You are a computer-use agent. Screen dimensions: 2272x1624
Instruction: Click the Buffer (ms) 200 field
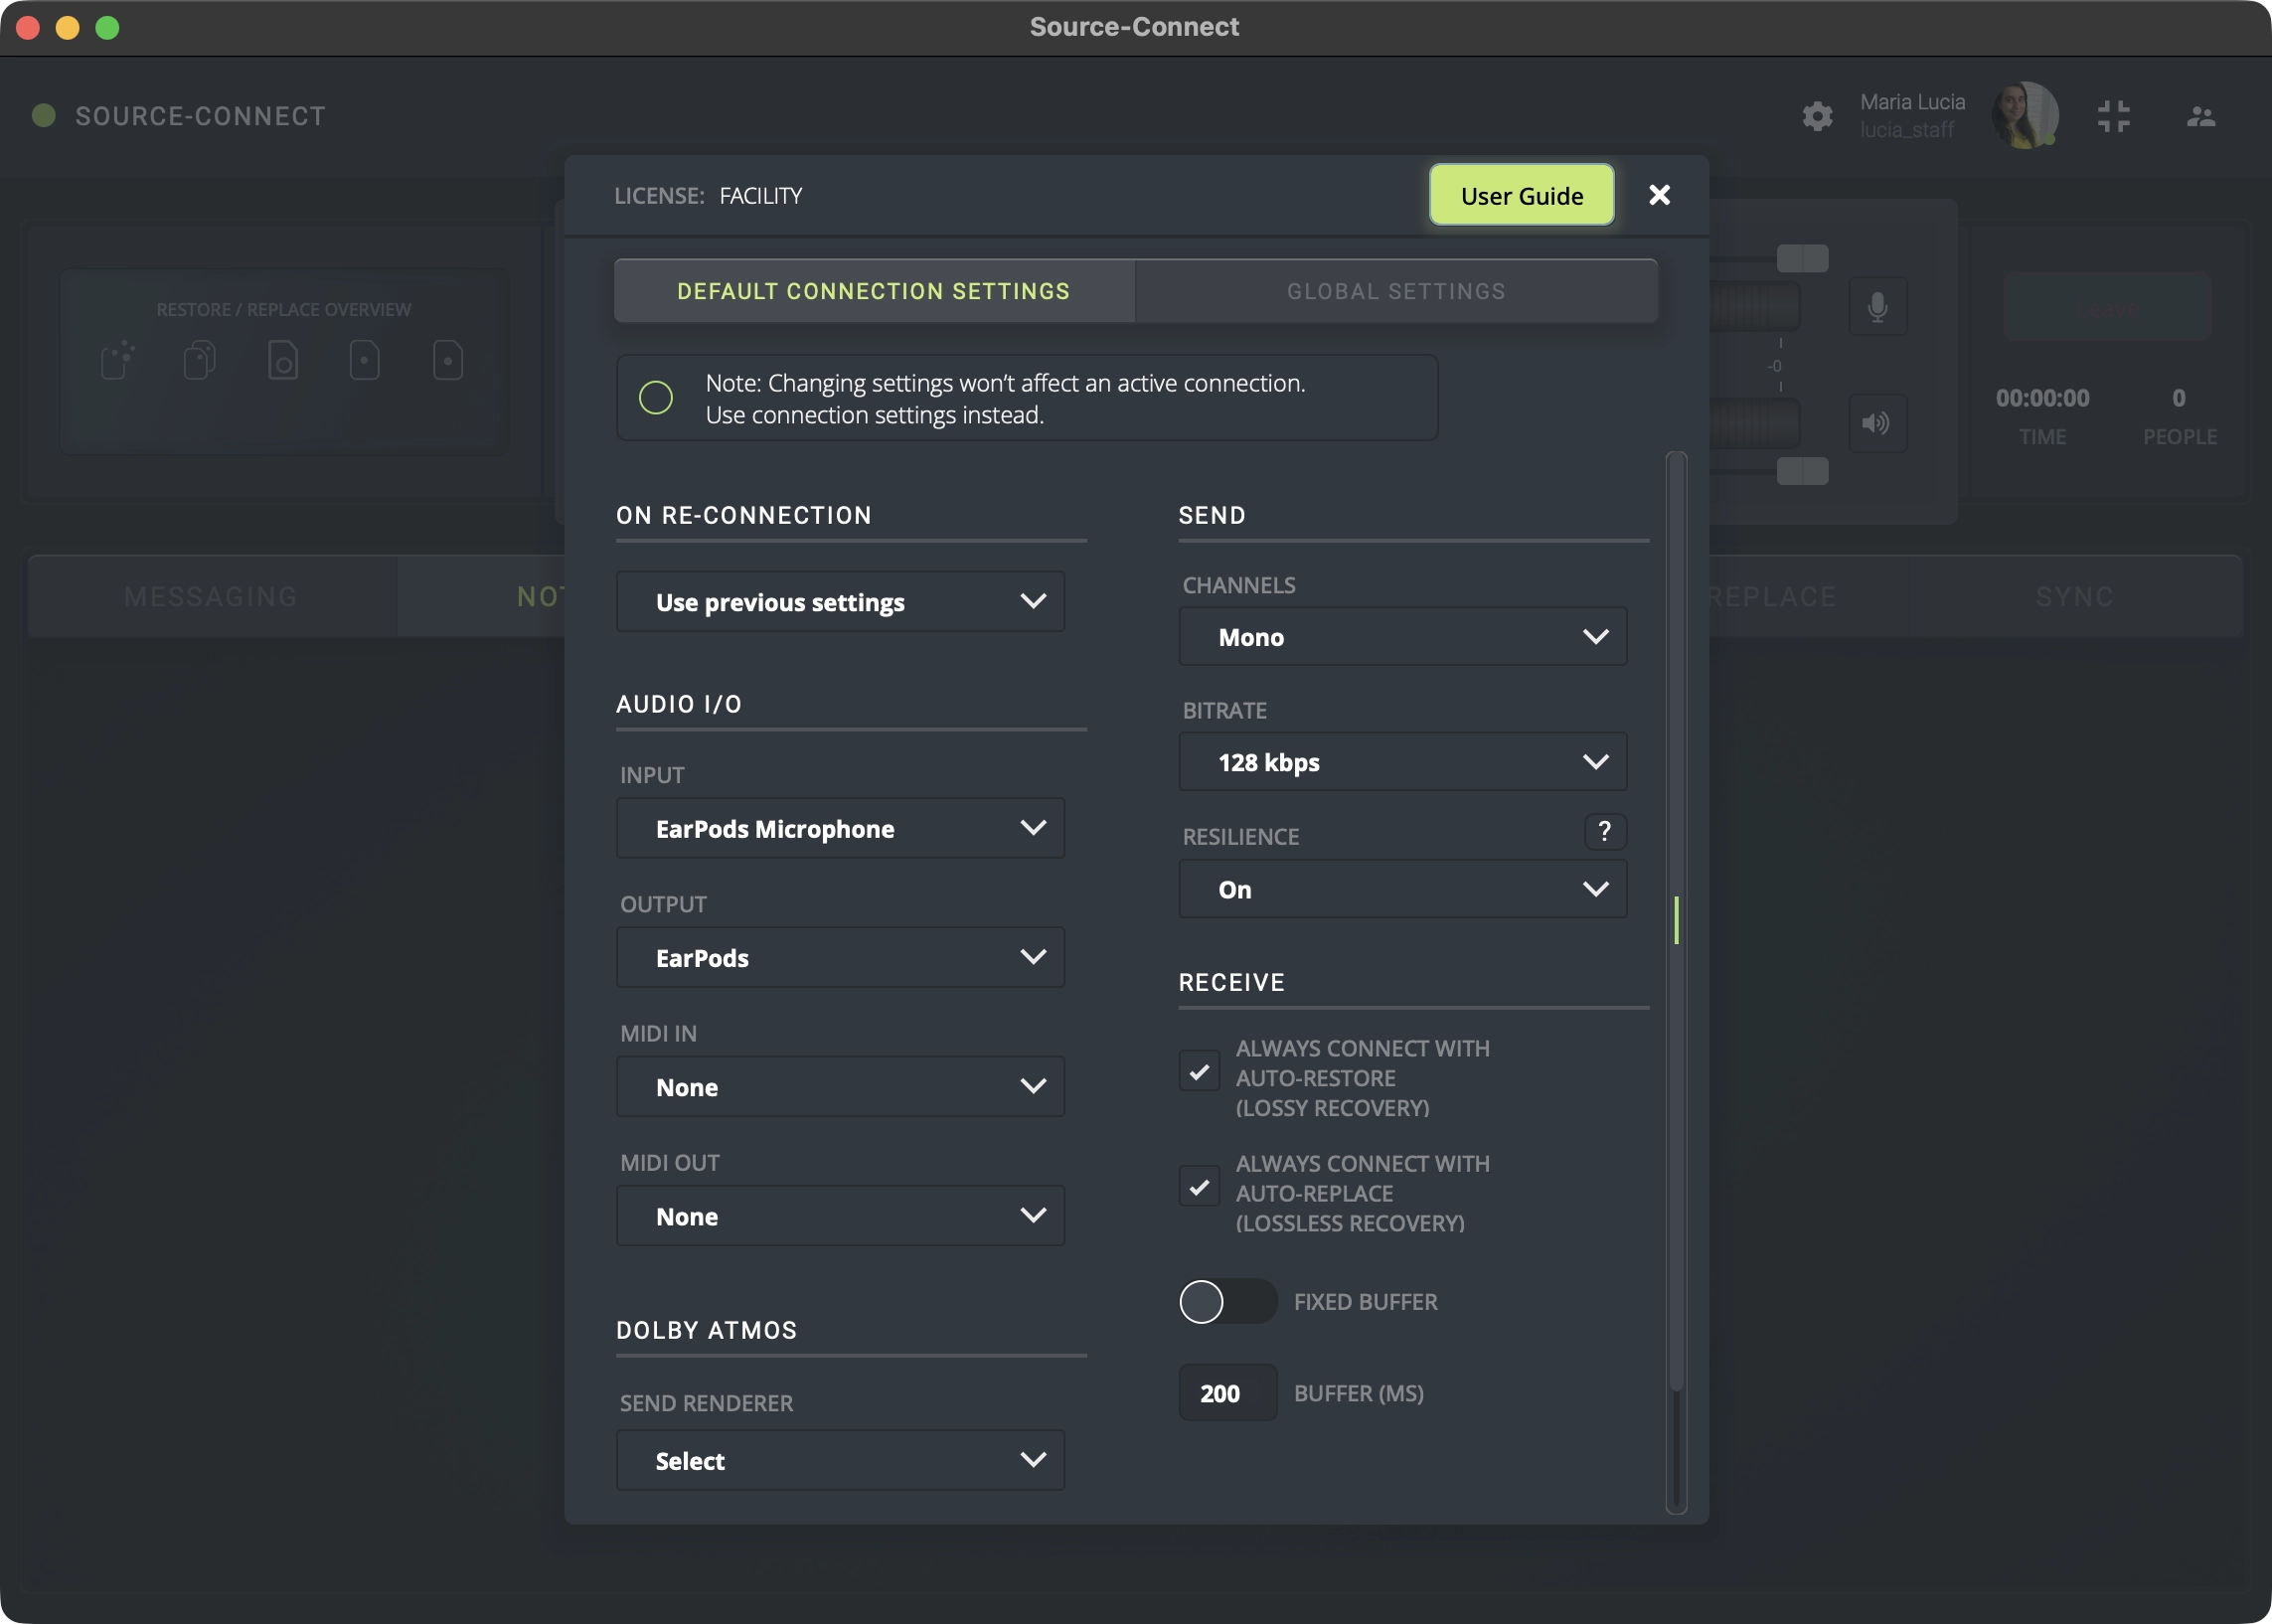(1228, 1393)
